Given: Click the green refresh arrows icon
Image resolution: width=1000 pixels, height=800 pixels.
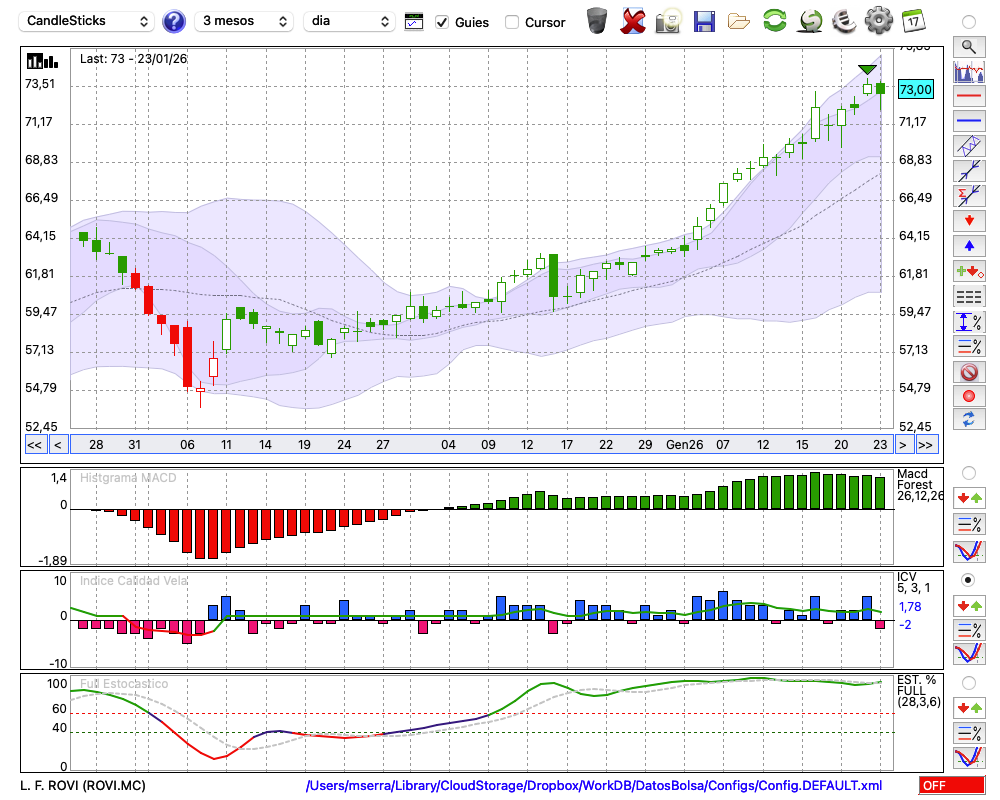Looking at the screenshot, I should tap(774, 21).
